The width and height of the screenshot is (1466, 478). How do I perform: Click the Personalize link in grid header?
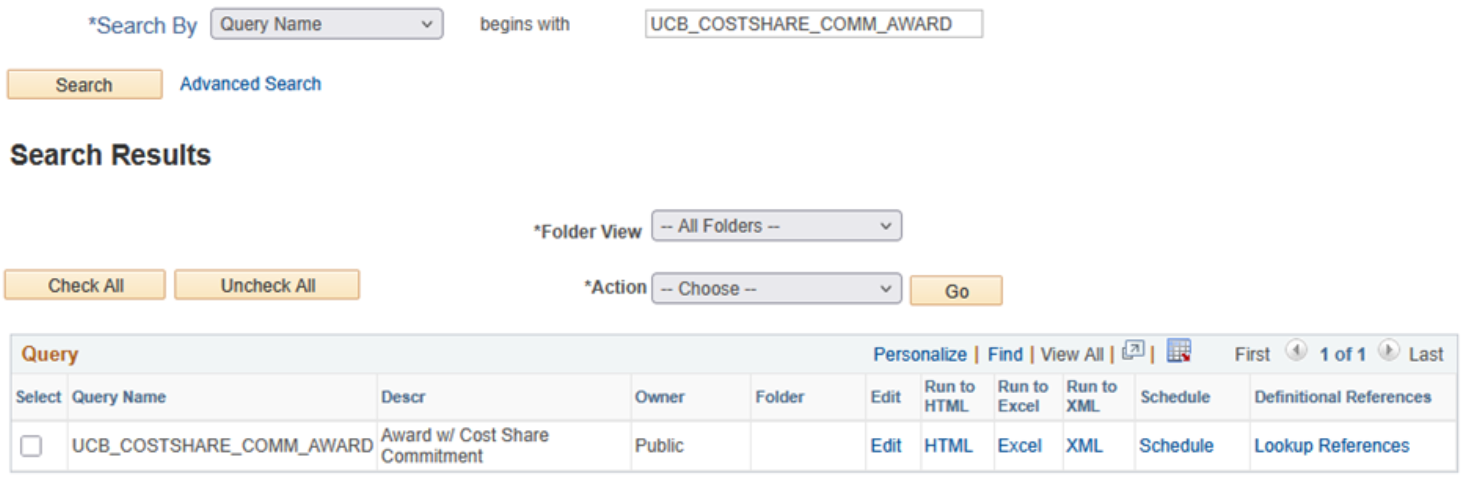click(919, 354)
